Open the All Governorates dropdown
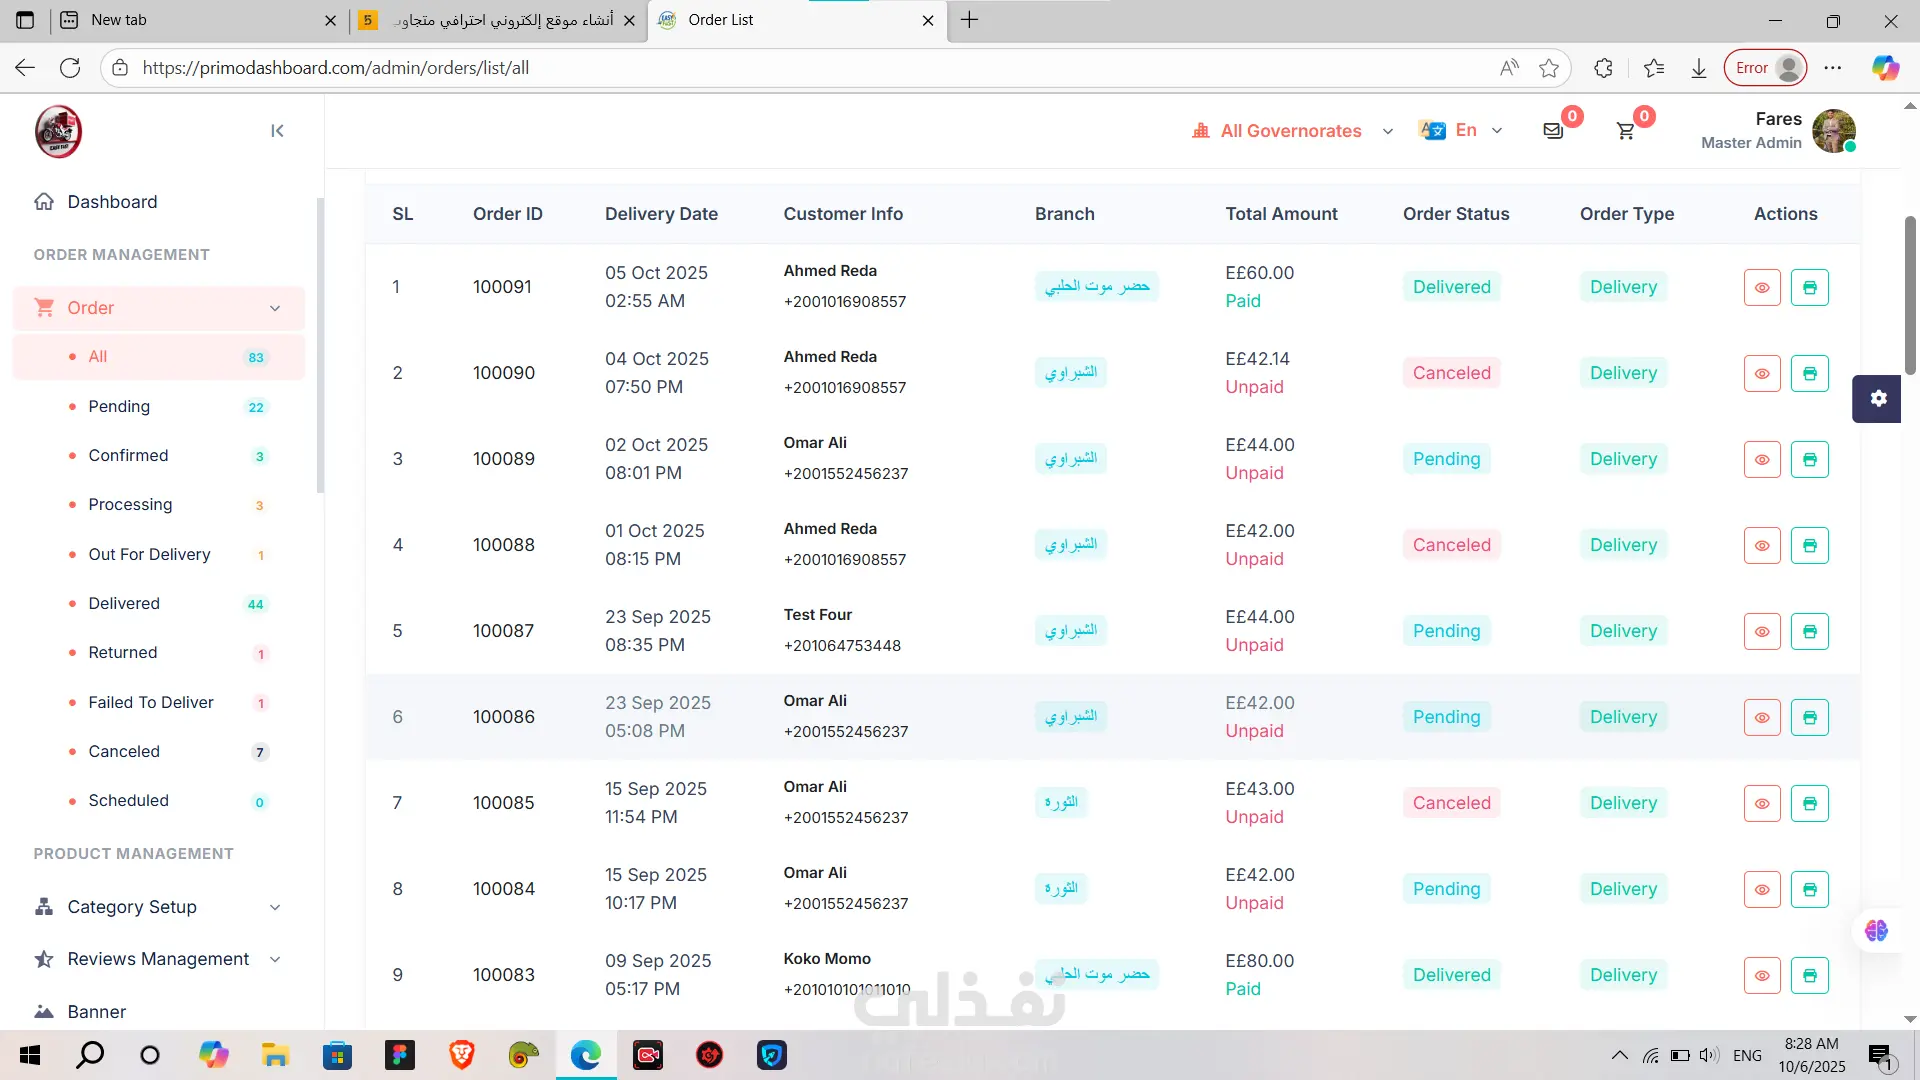 point(1292,131)
